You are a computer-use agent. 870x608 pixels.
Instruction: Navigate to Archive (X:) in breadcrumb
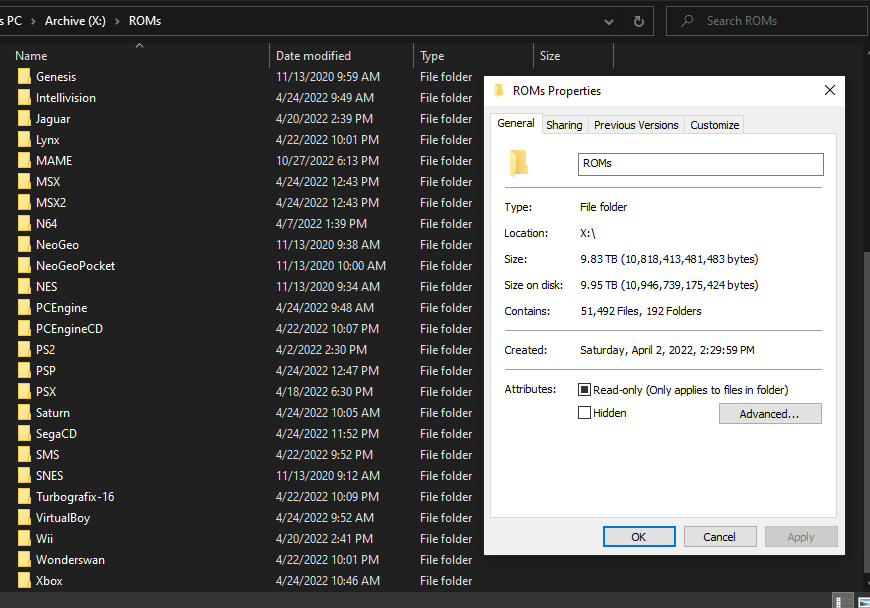coord(75,21)
